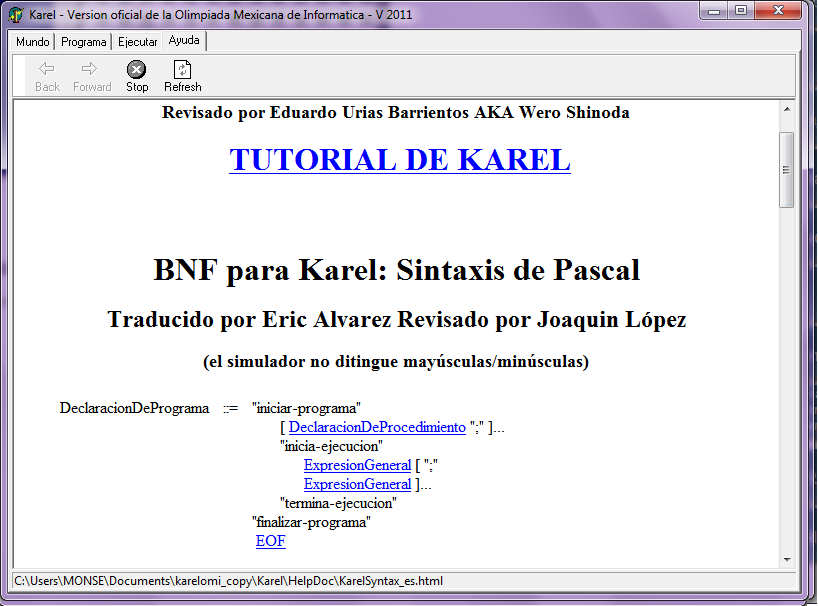Click the second ExpresionGeneral link
Screen dimensions: 818x606
pos(357,484)
